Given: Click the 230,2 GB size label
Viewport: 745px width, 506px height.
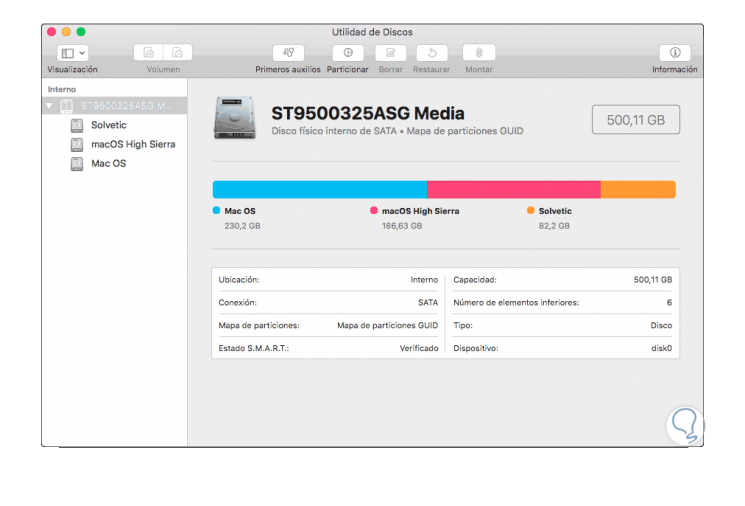Looking at the screenshot, I should [x=242, y=226].
